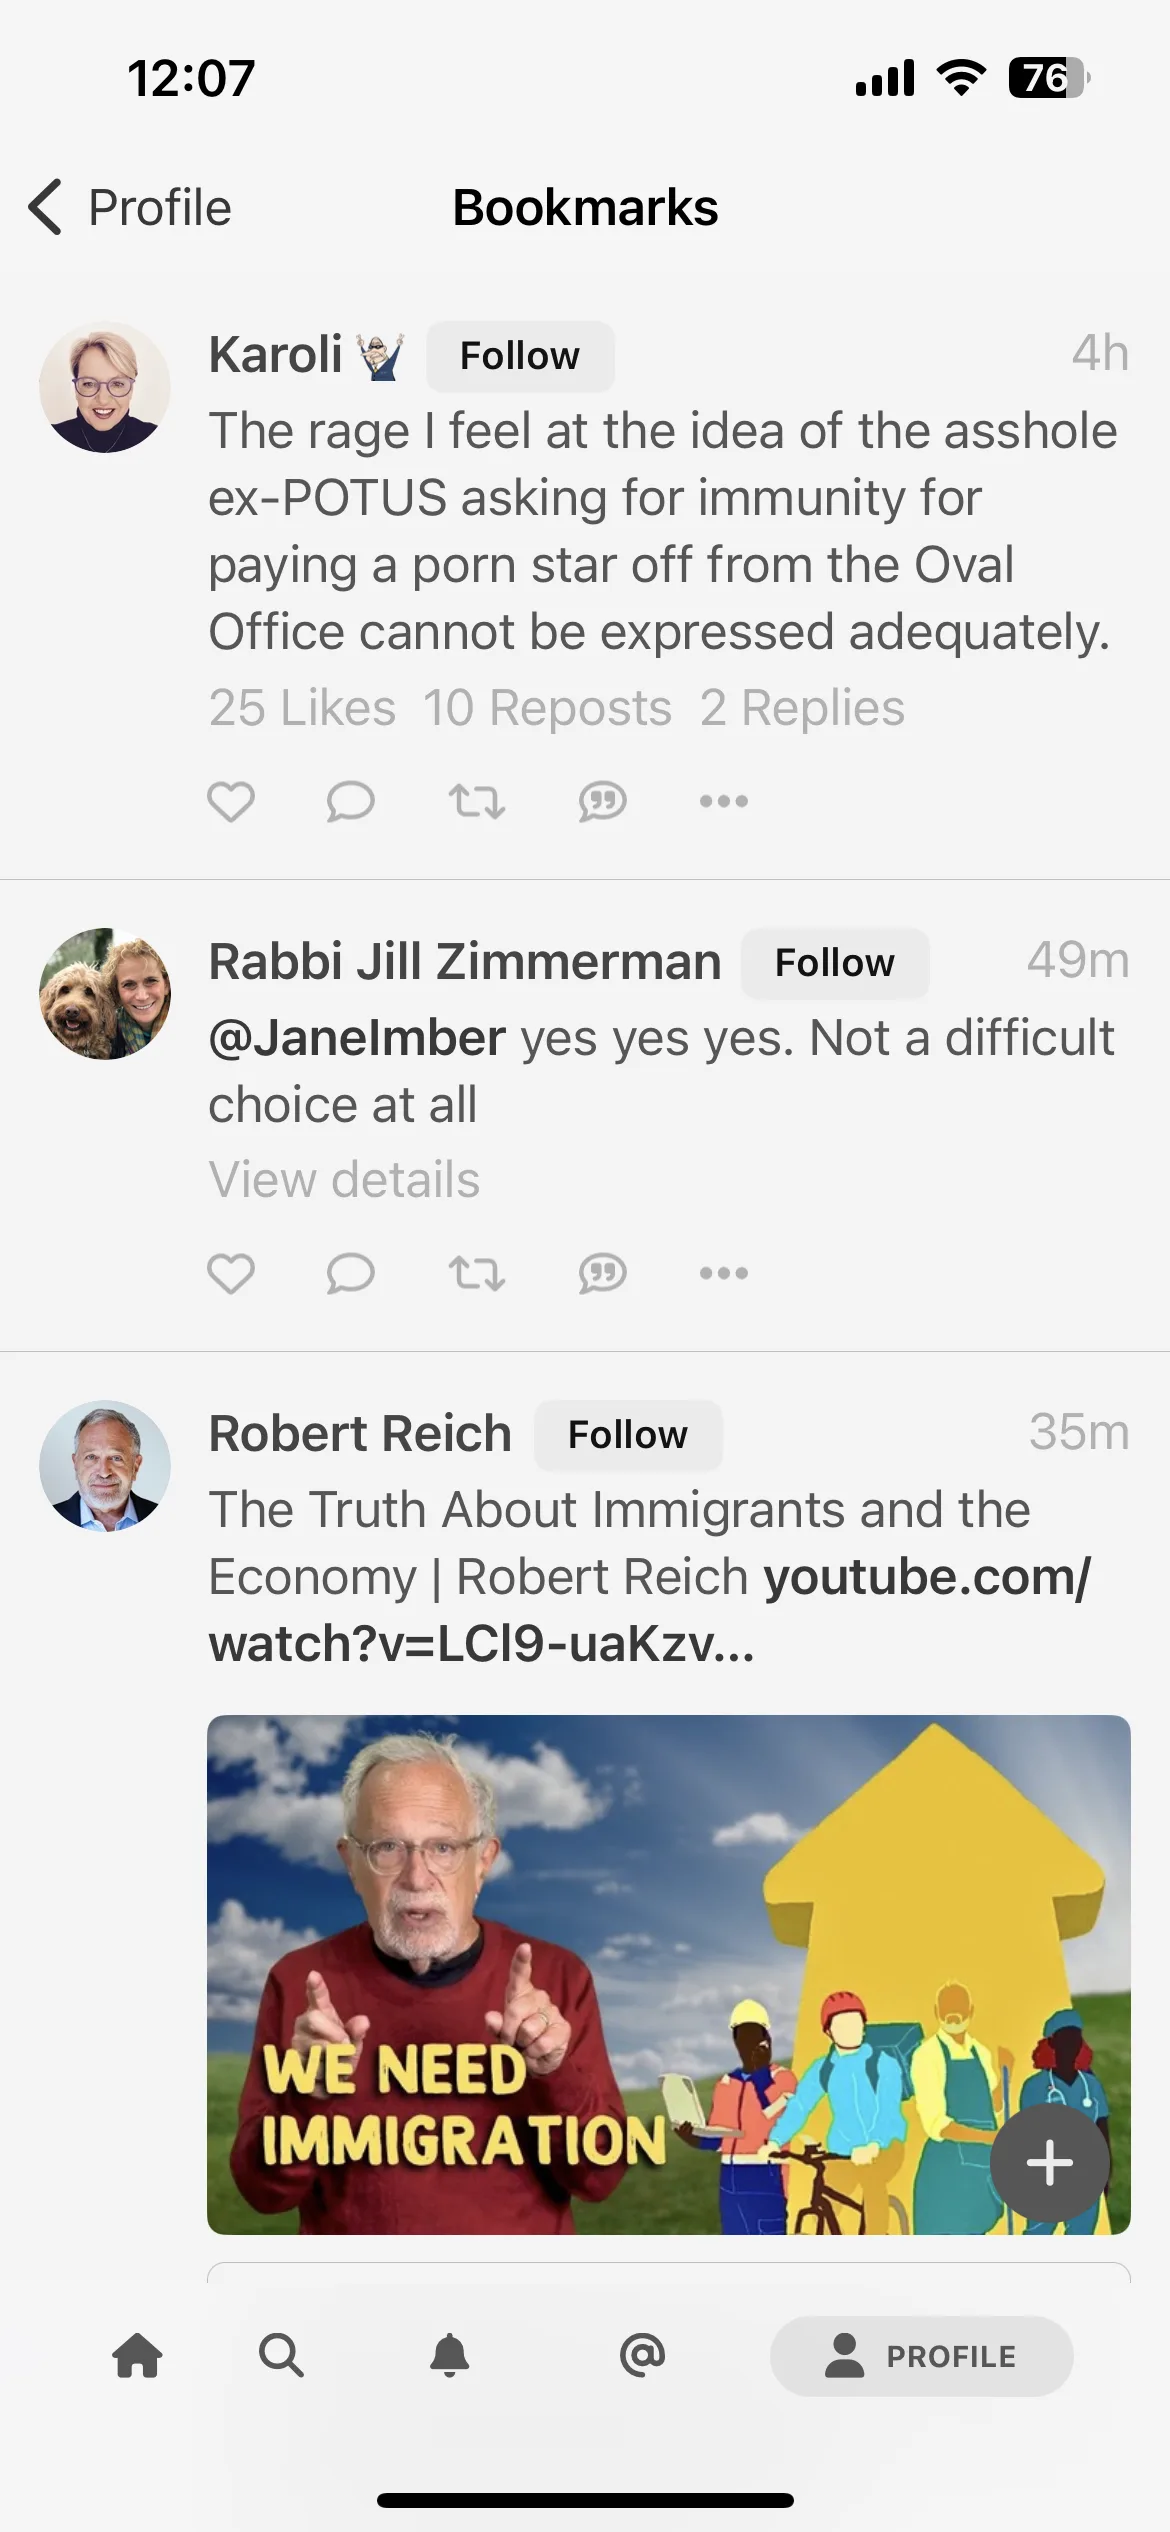1170x2532 pixels.
Task: Quote Karoli's post with quote bubble icon
Action: (x=602, y=801)
